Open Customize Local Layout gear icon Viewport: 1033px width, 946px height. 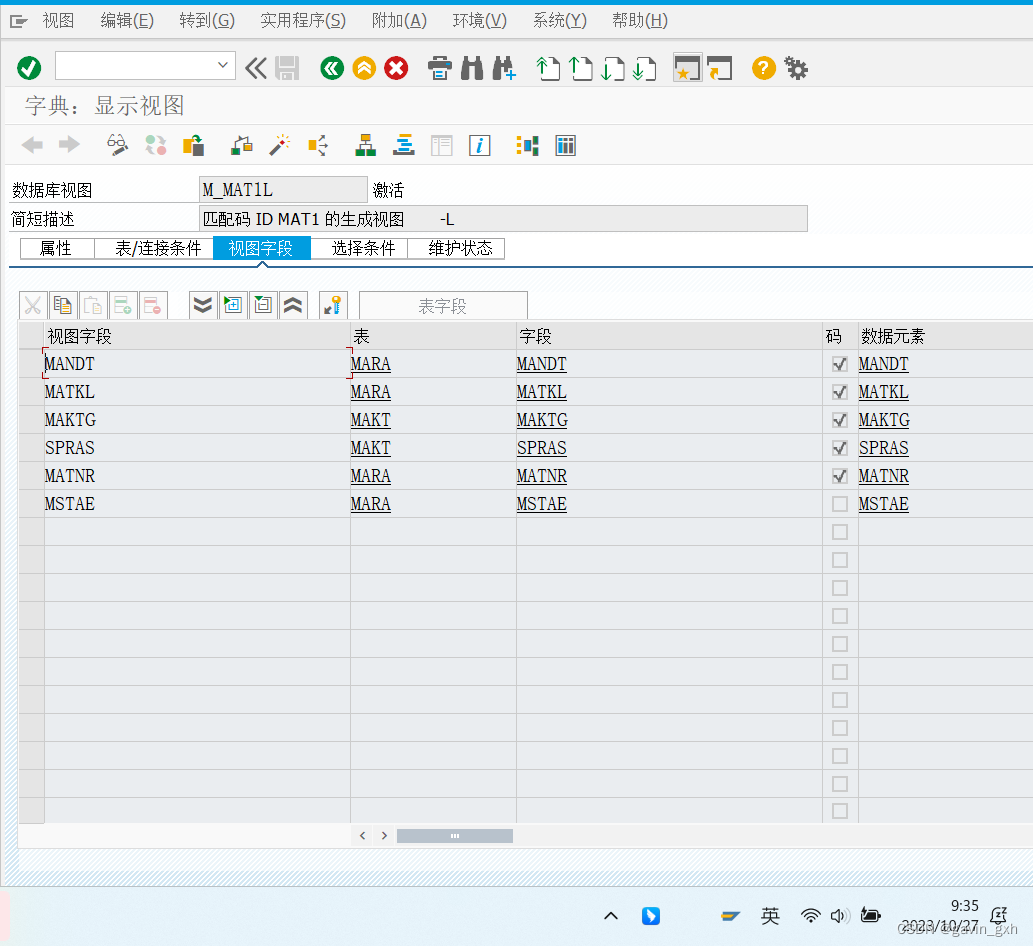pos(796,68)
